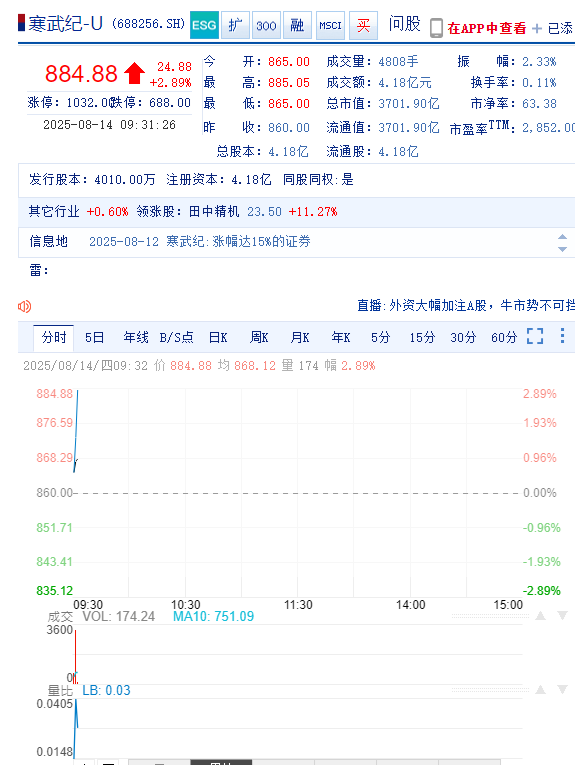Open the three-dot chart options menu

(562, 336)
